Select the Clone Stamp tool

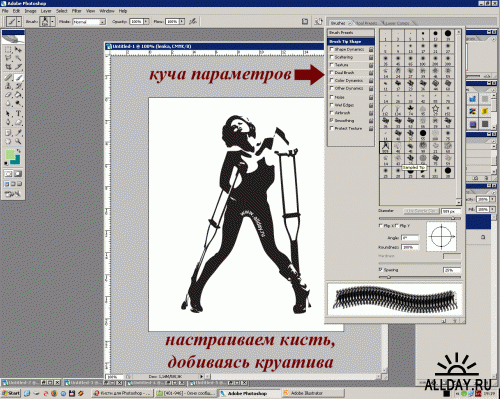coord(8,86)
